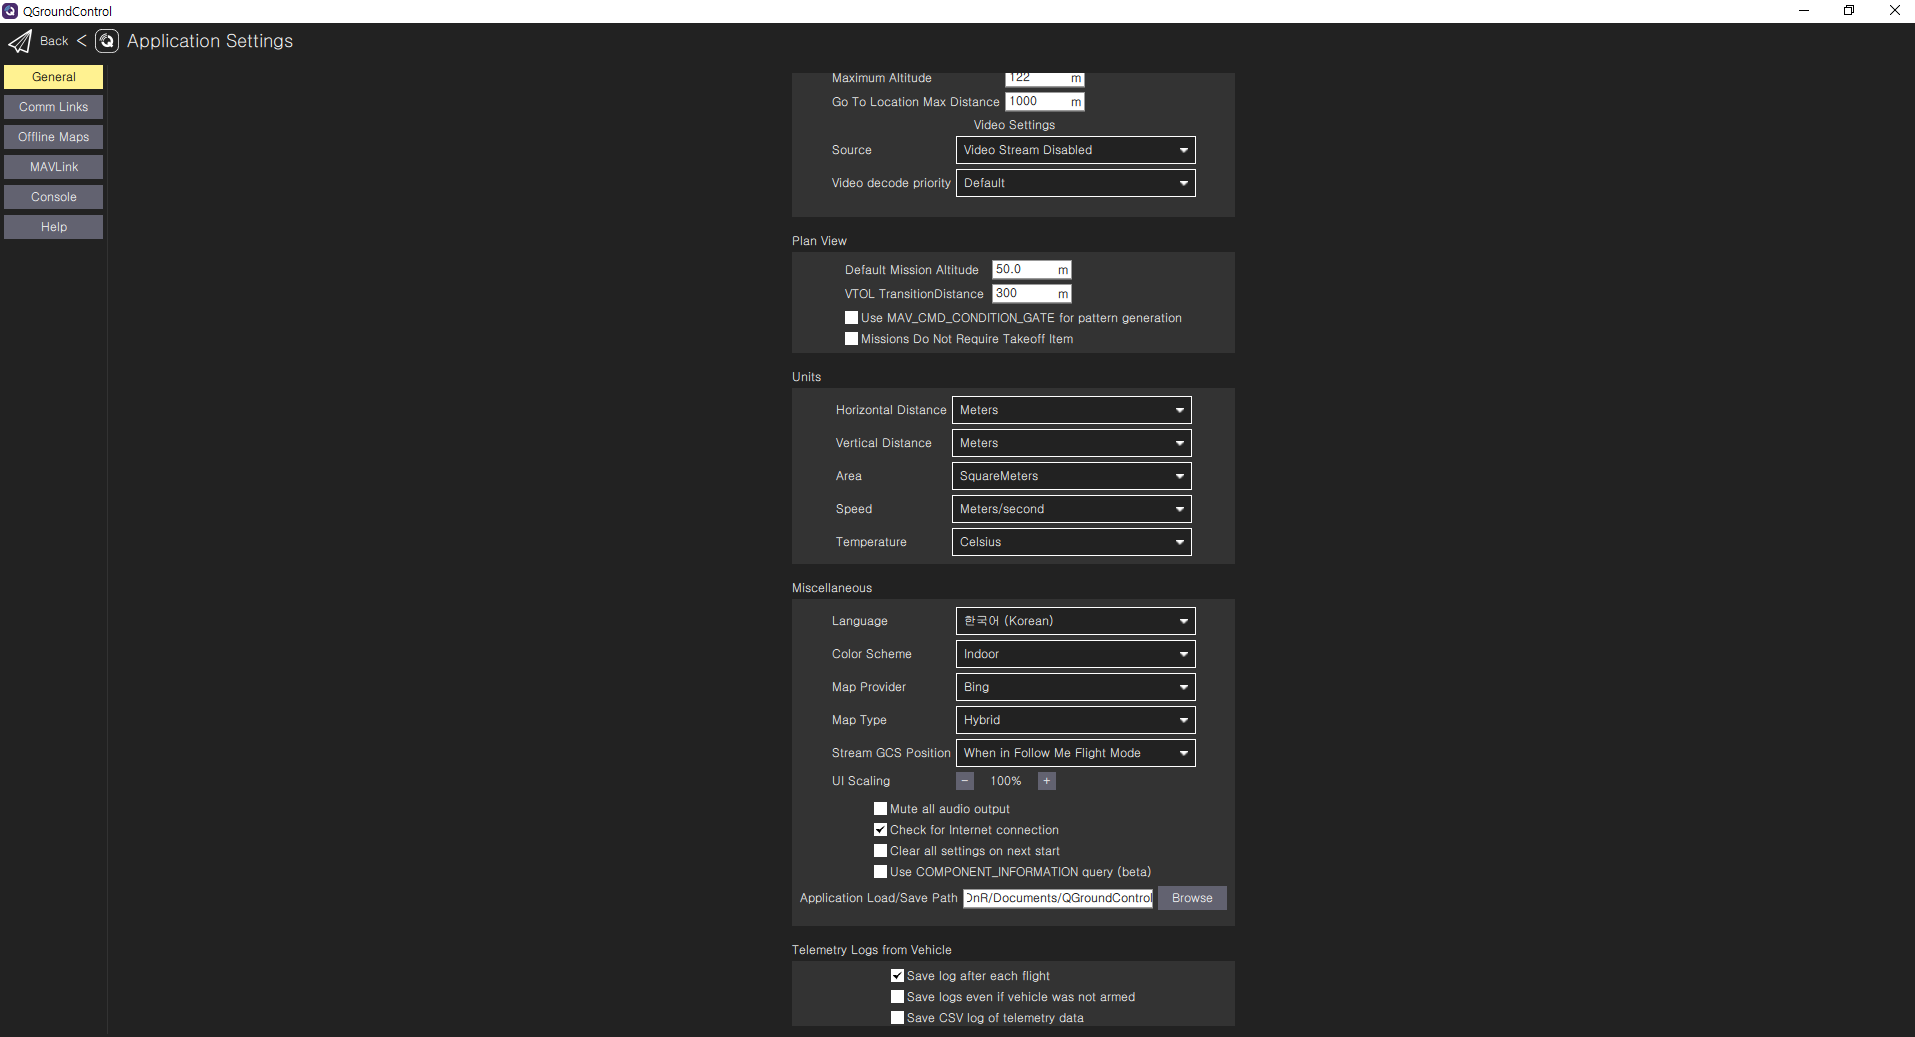Click the circular QGroundControl settings icon
Viewport: 1915px width, 1037px height.
point(107,41)
